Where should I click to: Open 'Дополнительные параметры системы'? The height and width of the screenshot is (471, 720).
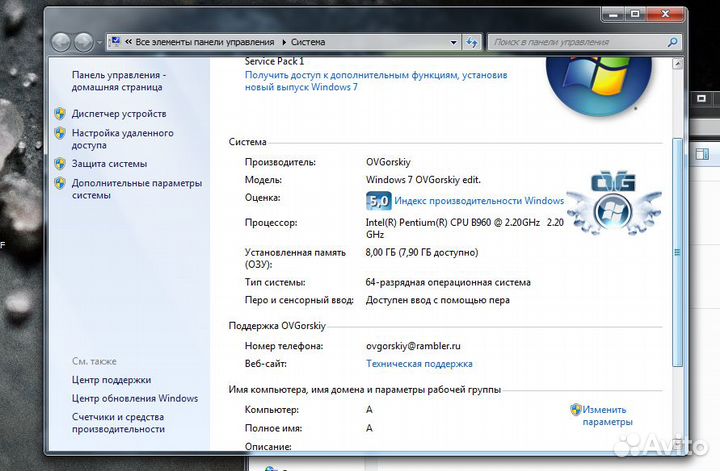pyautogui.click(x=137, y=189)
